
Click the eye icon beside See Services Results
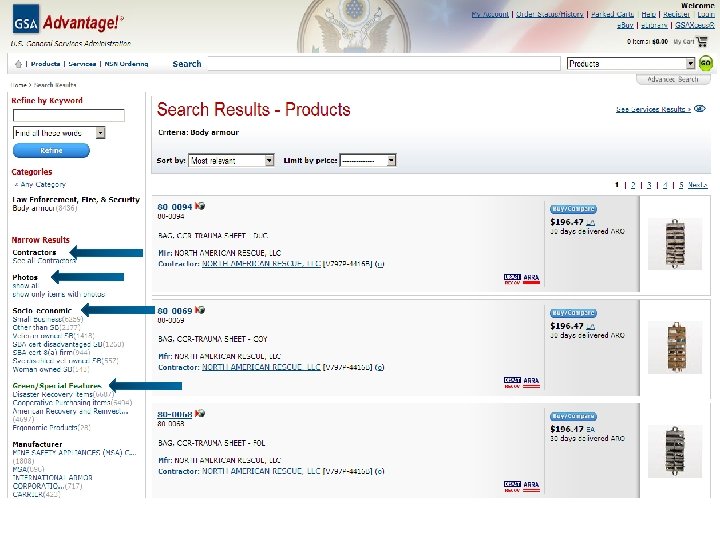coord(700,109)
